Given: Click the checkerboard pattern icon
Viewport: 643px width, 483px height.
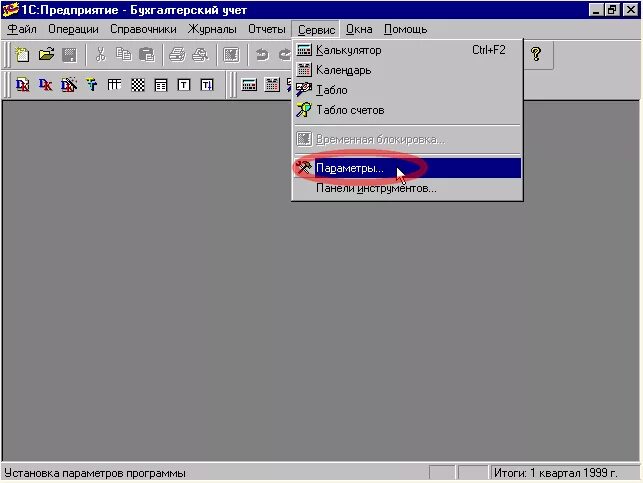Looking at the screenshot, I should (138, 85).
